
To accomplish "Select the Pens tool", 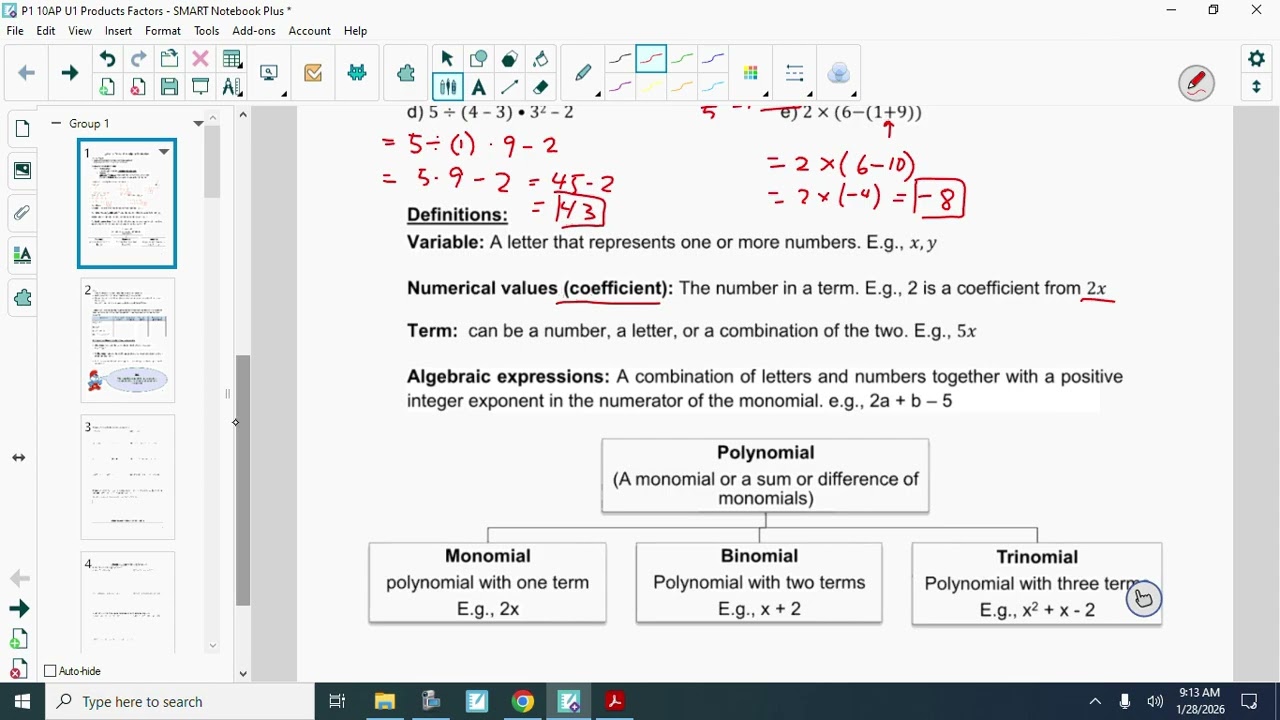I will [447, 87].
